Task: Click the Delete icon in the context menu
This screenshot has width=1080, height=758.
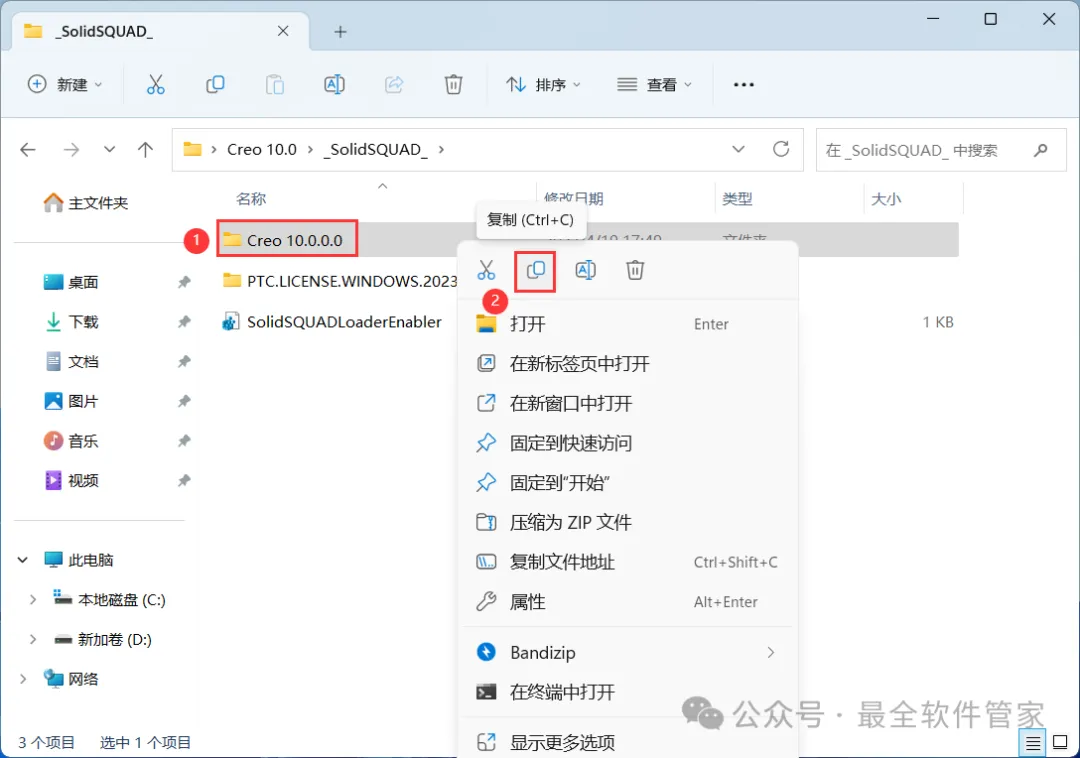Action: 635,270
